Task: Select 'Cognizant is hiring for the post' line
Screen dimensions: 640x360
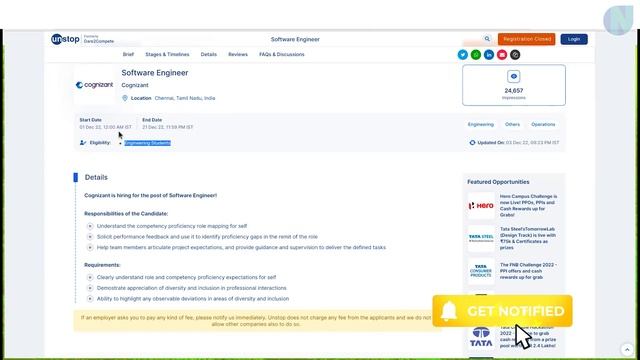Action: tap(151, 196)
